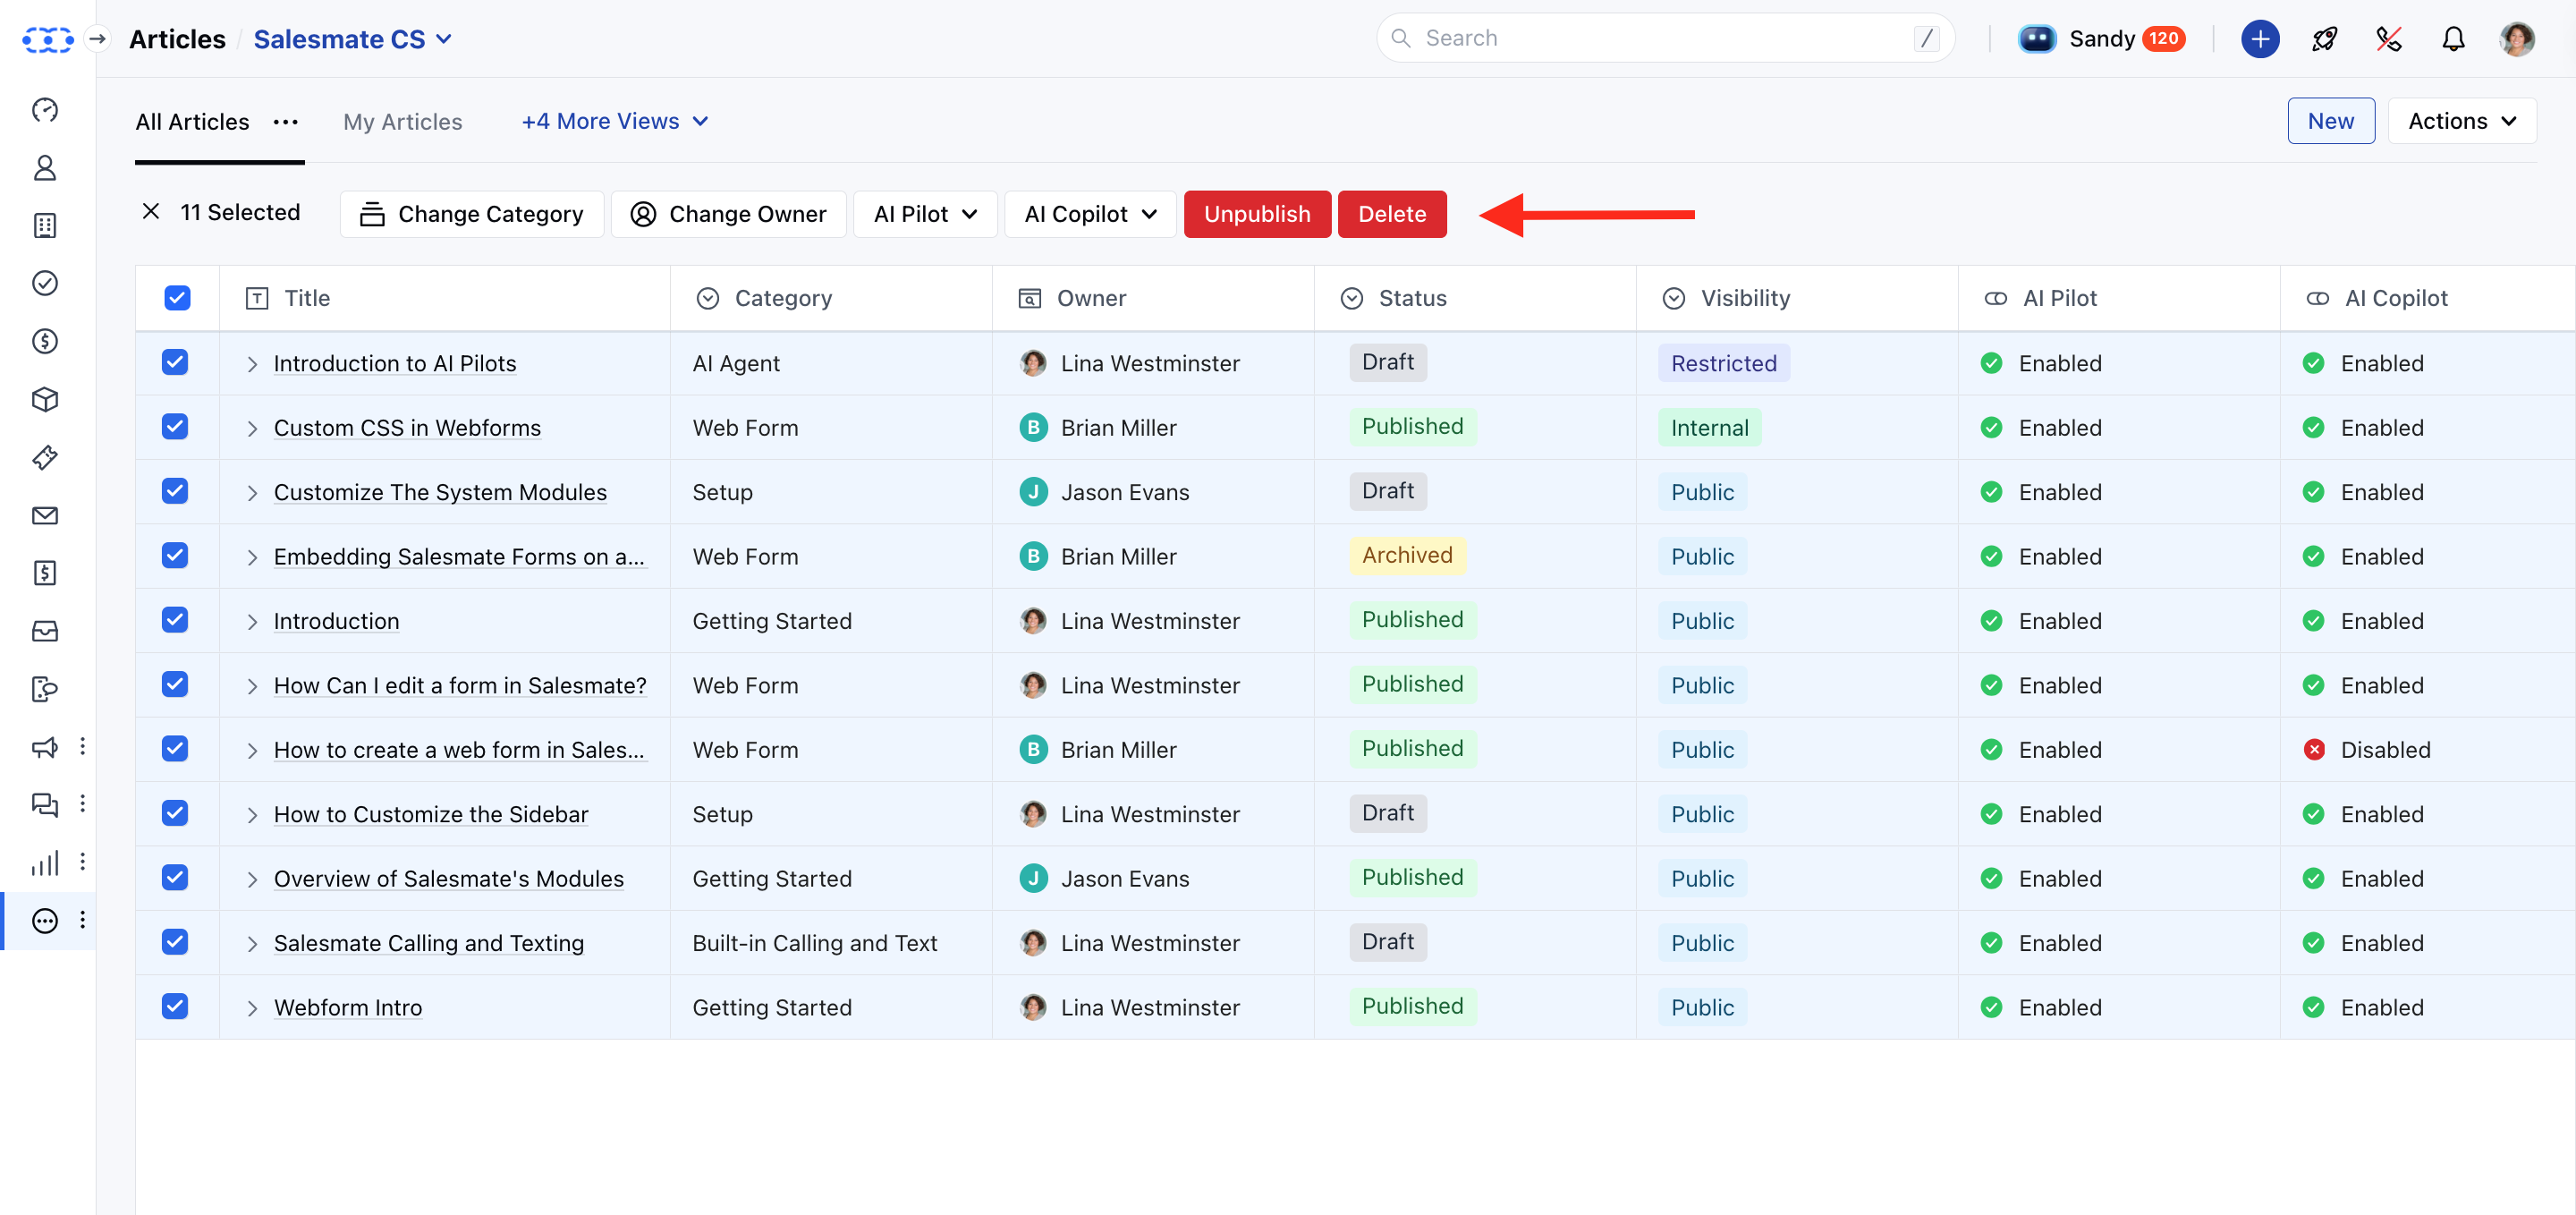This screenshot has width=2576, height=1215.
Task: Open the Webform Intro article link
Action: click(348, 1007)
